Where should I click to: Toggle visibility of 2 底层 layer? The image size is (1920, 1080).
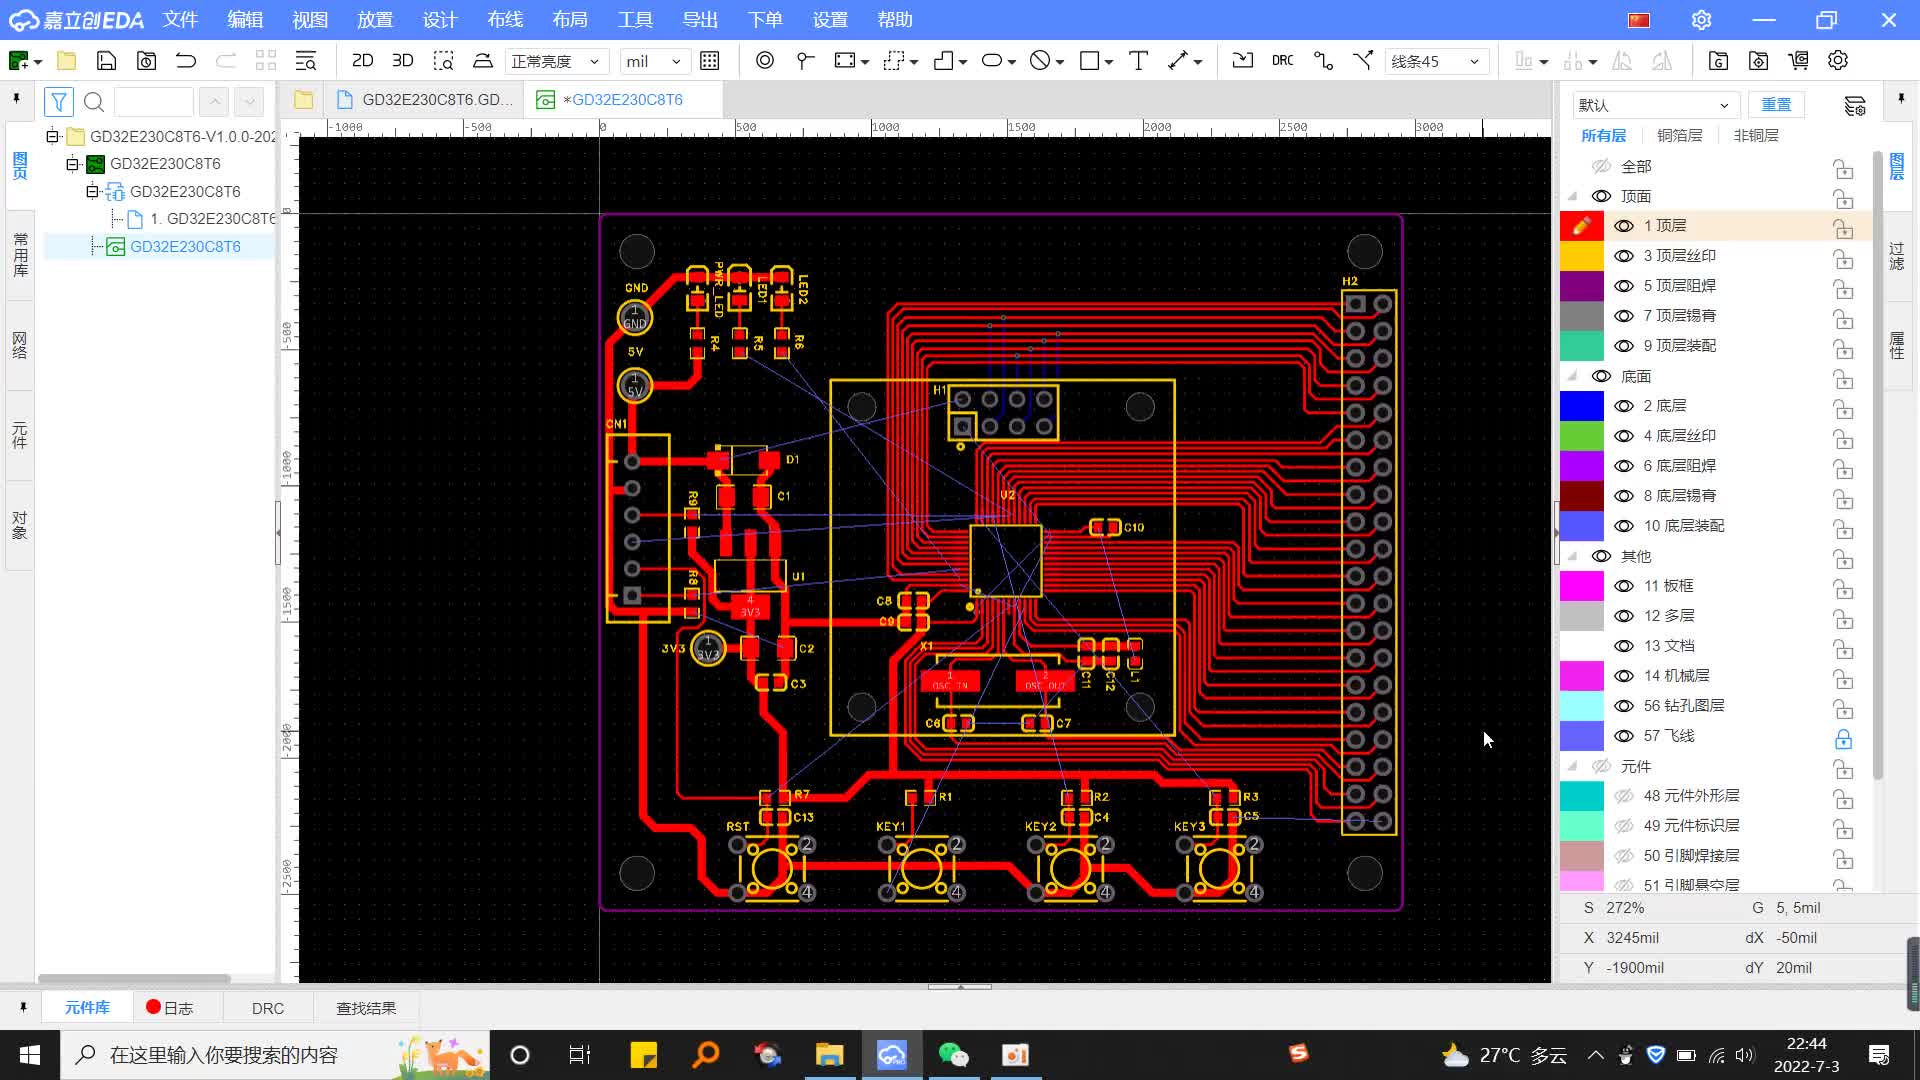click(x=1624, y=406)
